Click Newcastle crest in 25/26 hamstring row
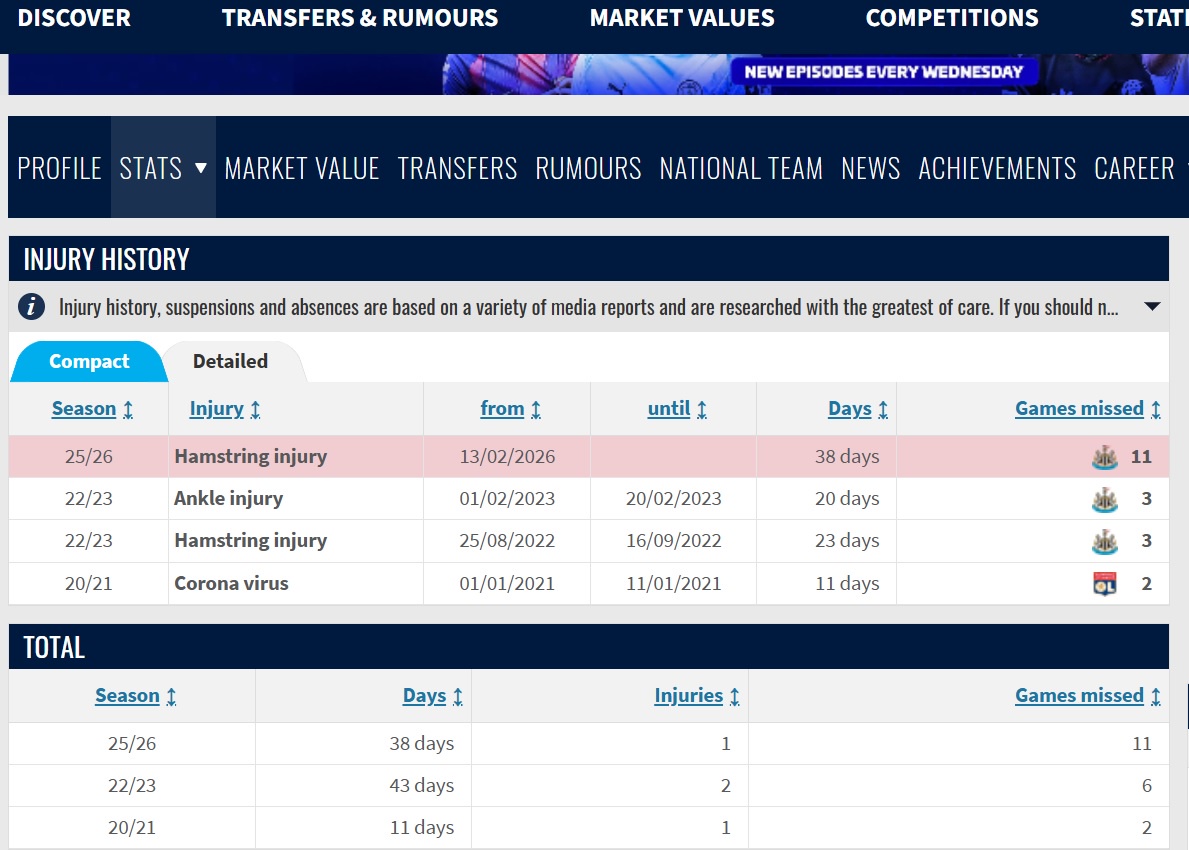Screen dimensions: 1189x850 pyautogui.click(x=1104, y=457)
